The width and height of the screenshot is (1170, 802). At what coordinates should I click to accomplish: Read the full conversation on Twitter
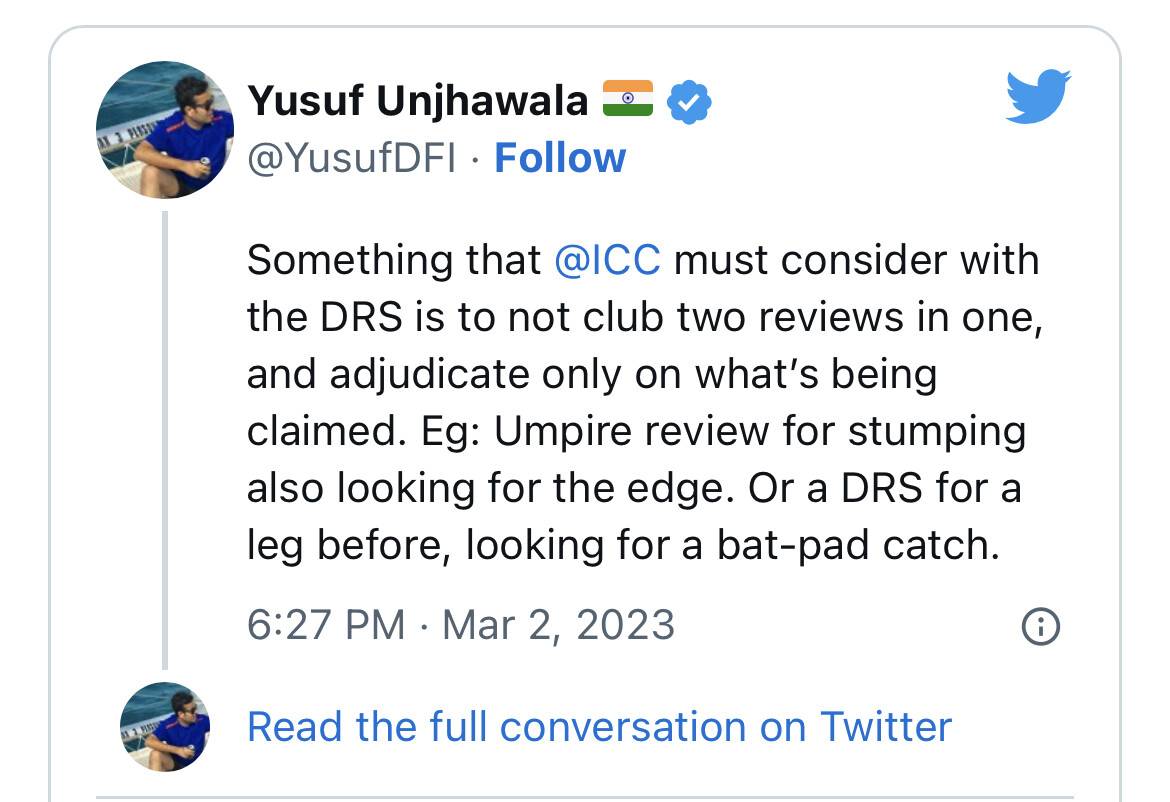[599, 727]
